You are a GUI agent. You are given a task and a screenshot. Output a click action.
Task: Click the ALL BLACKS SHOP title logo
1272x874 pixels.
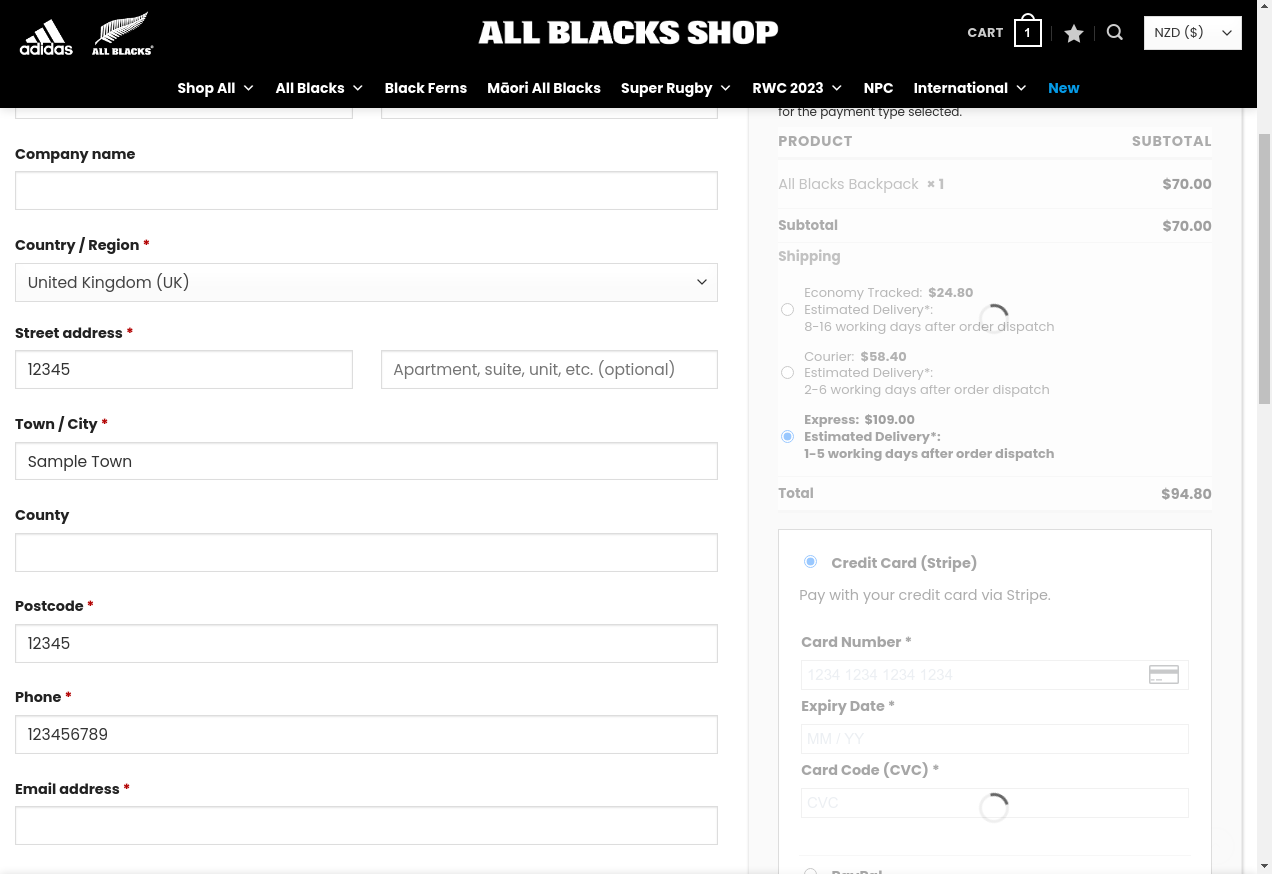tap(628, 33)
